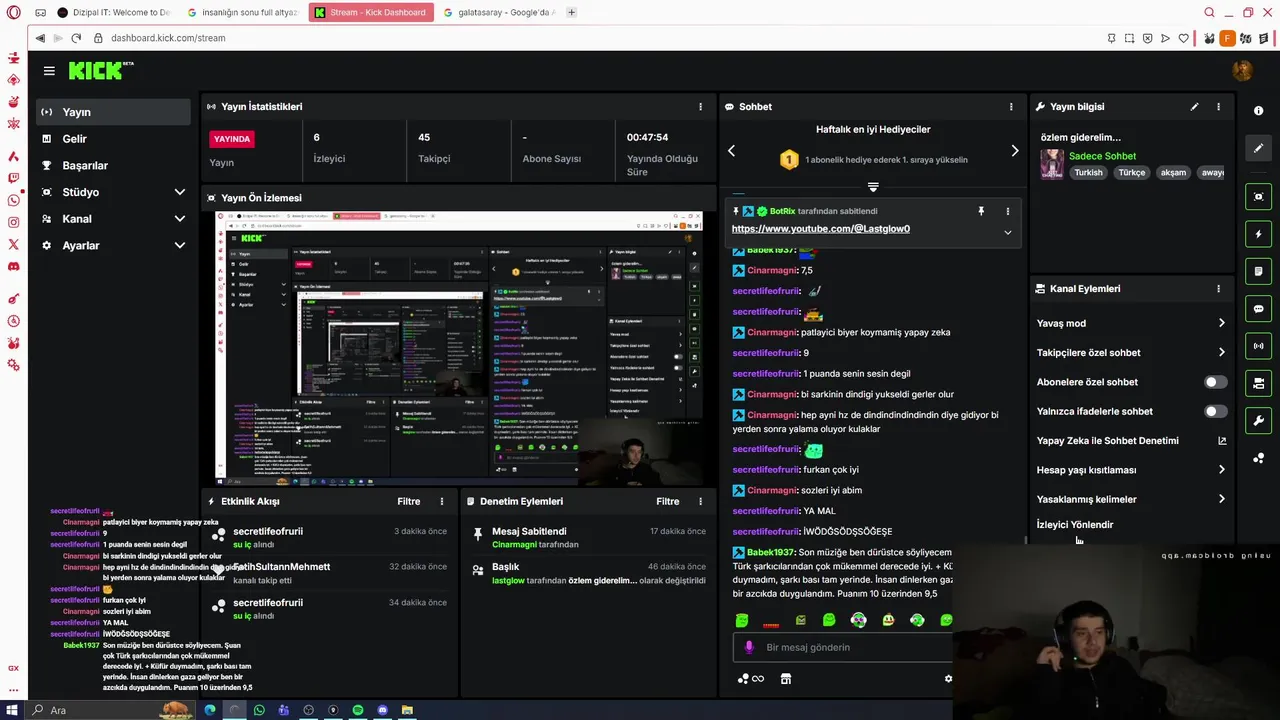Click the purple microphone icon in chat input
The height and width of the screenshot is (720, 1280).
click(748, 647)
